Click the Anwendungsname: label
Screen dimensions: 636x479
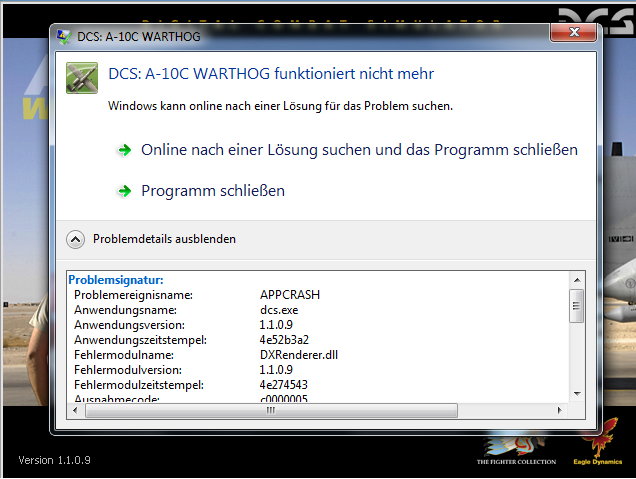tap(125, 310)
